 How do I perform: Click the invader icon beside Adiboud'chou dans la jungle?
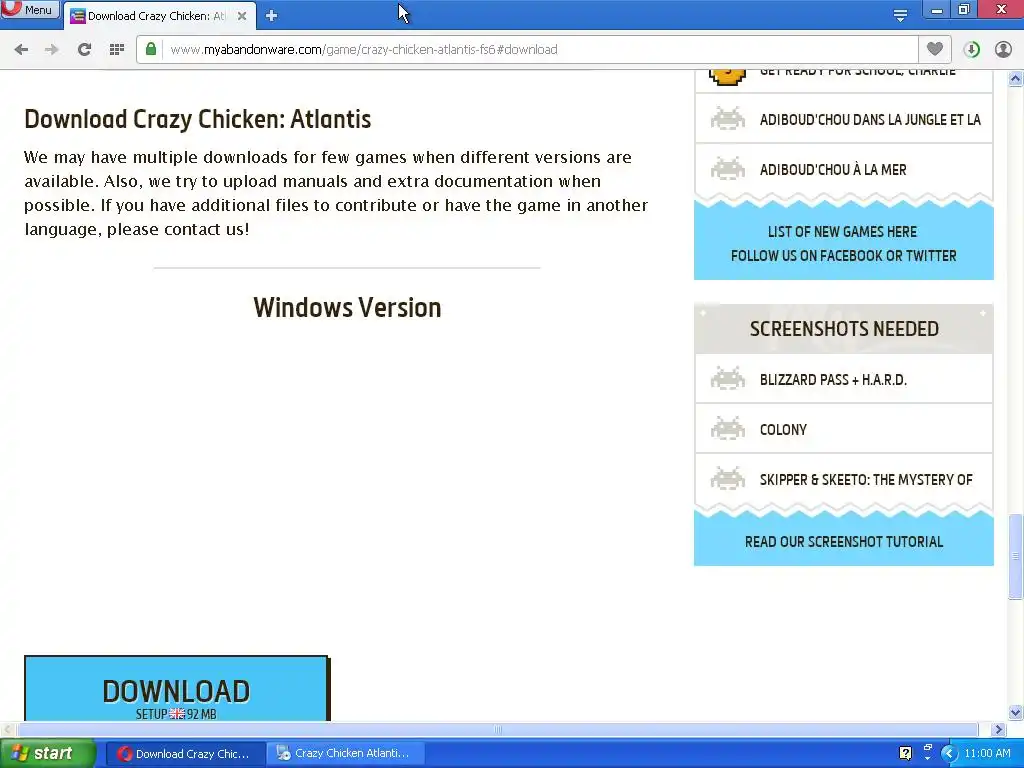[727, 118]
